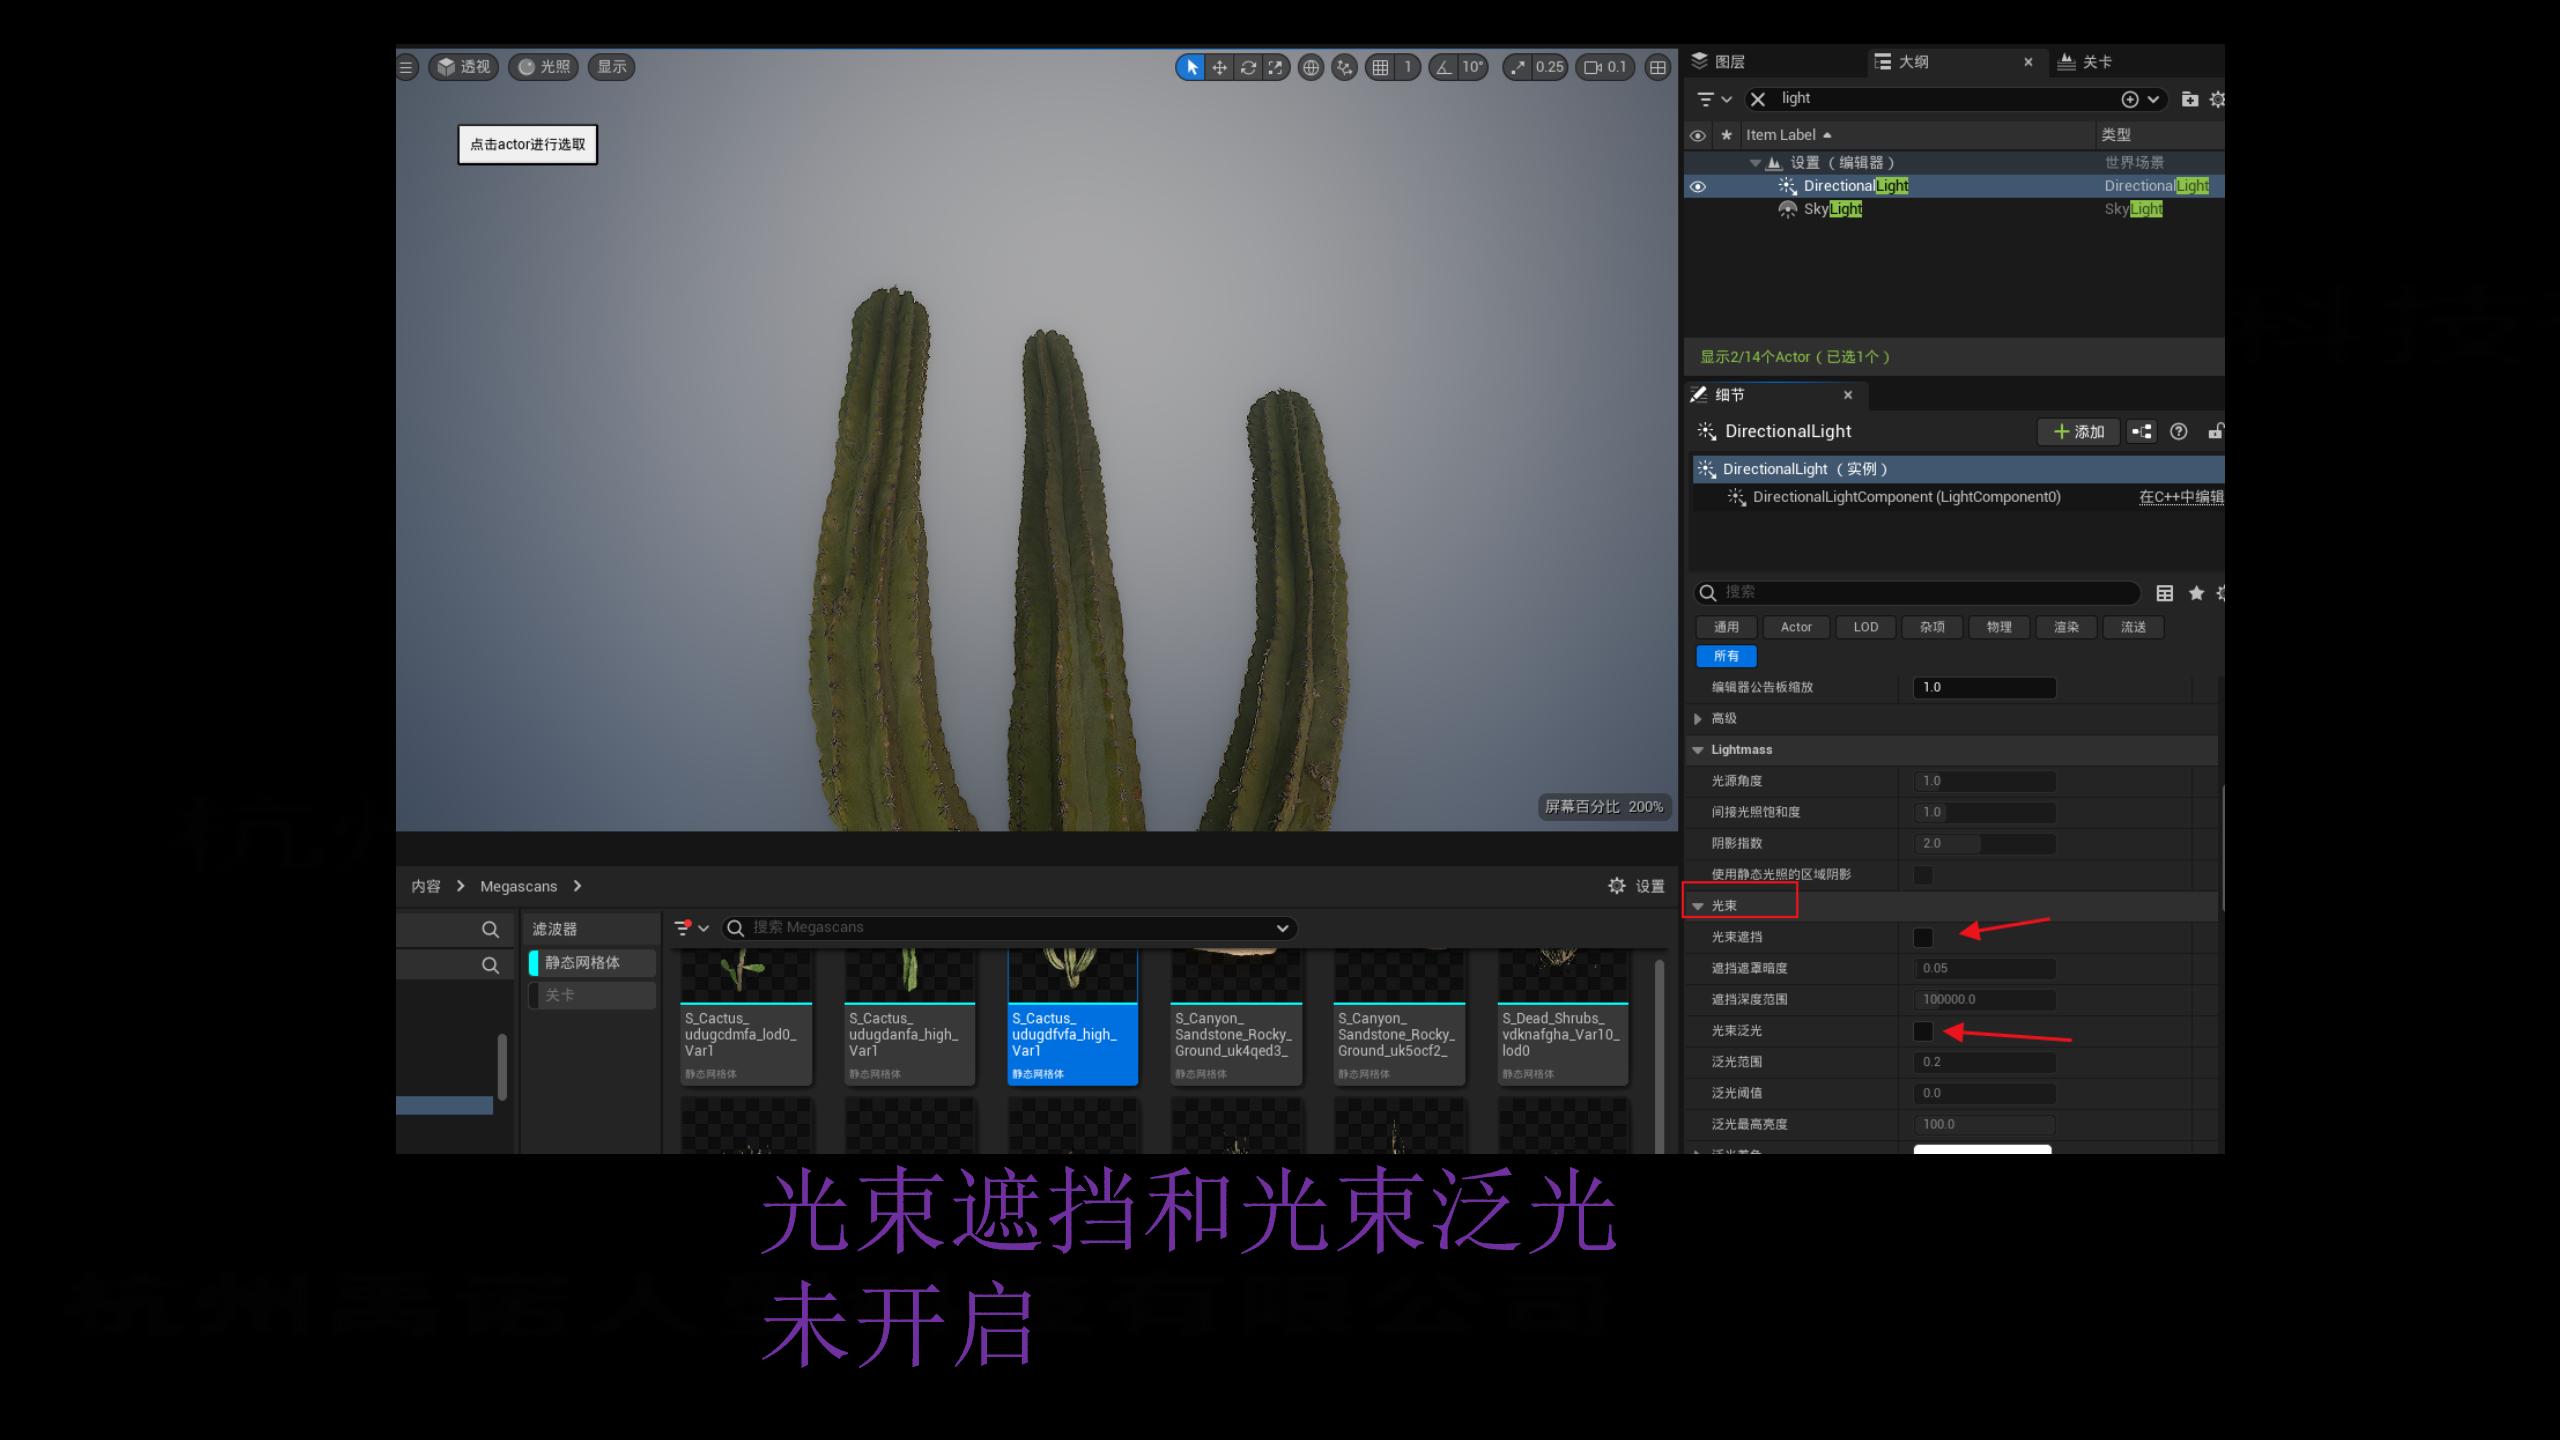
Task: Click the blueprint/add script icon beside 添加
Action: point(2141,432)
